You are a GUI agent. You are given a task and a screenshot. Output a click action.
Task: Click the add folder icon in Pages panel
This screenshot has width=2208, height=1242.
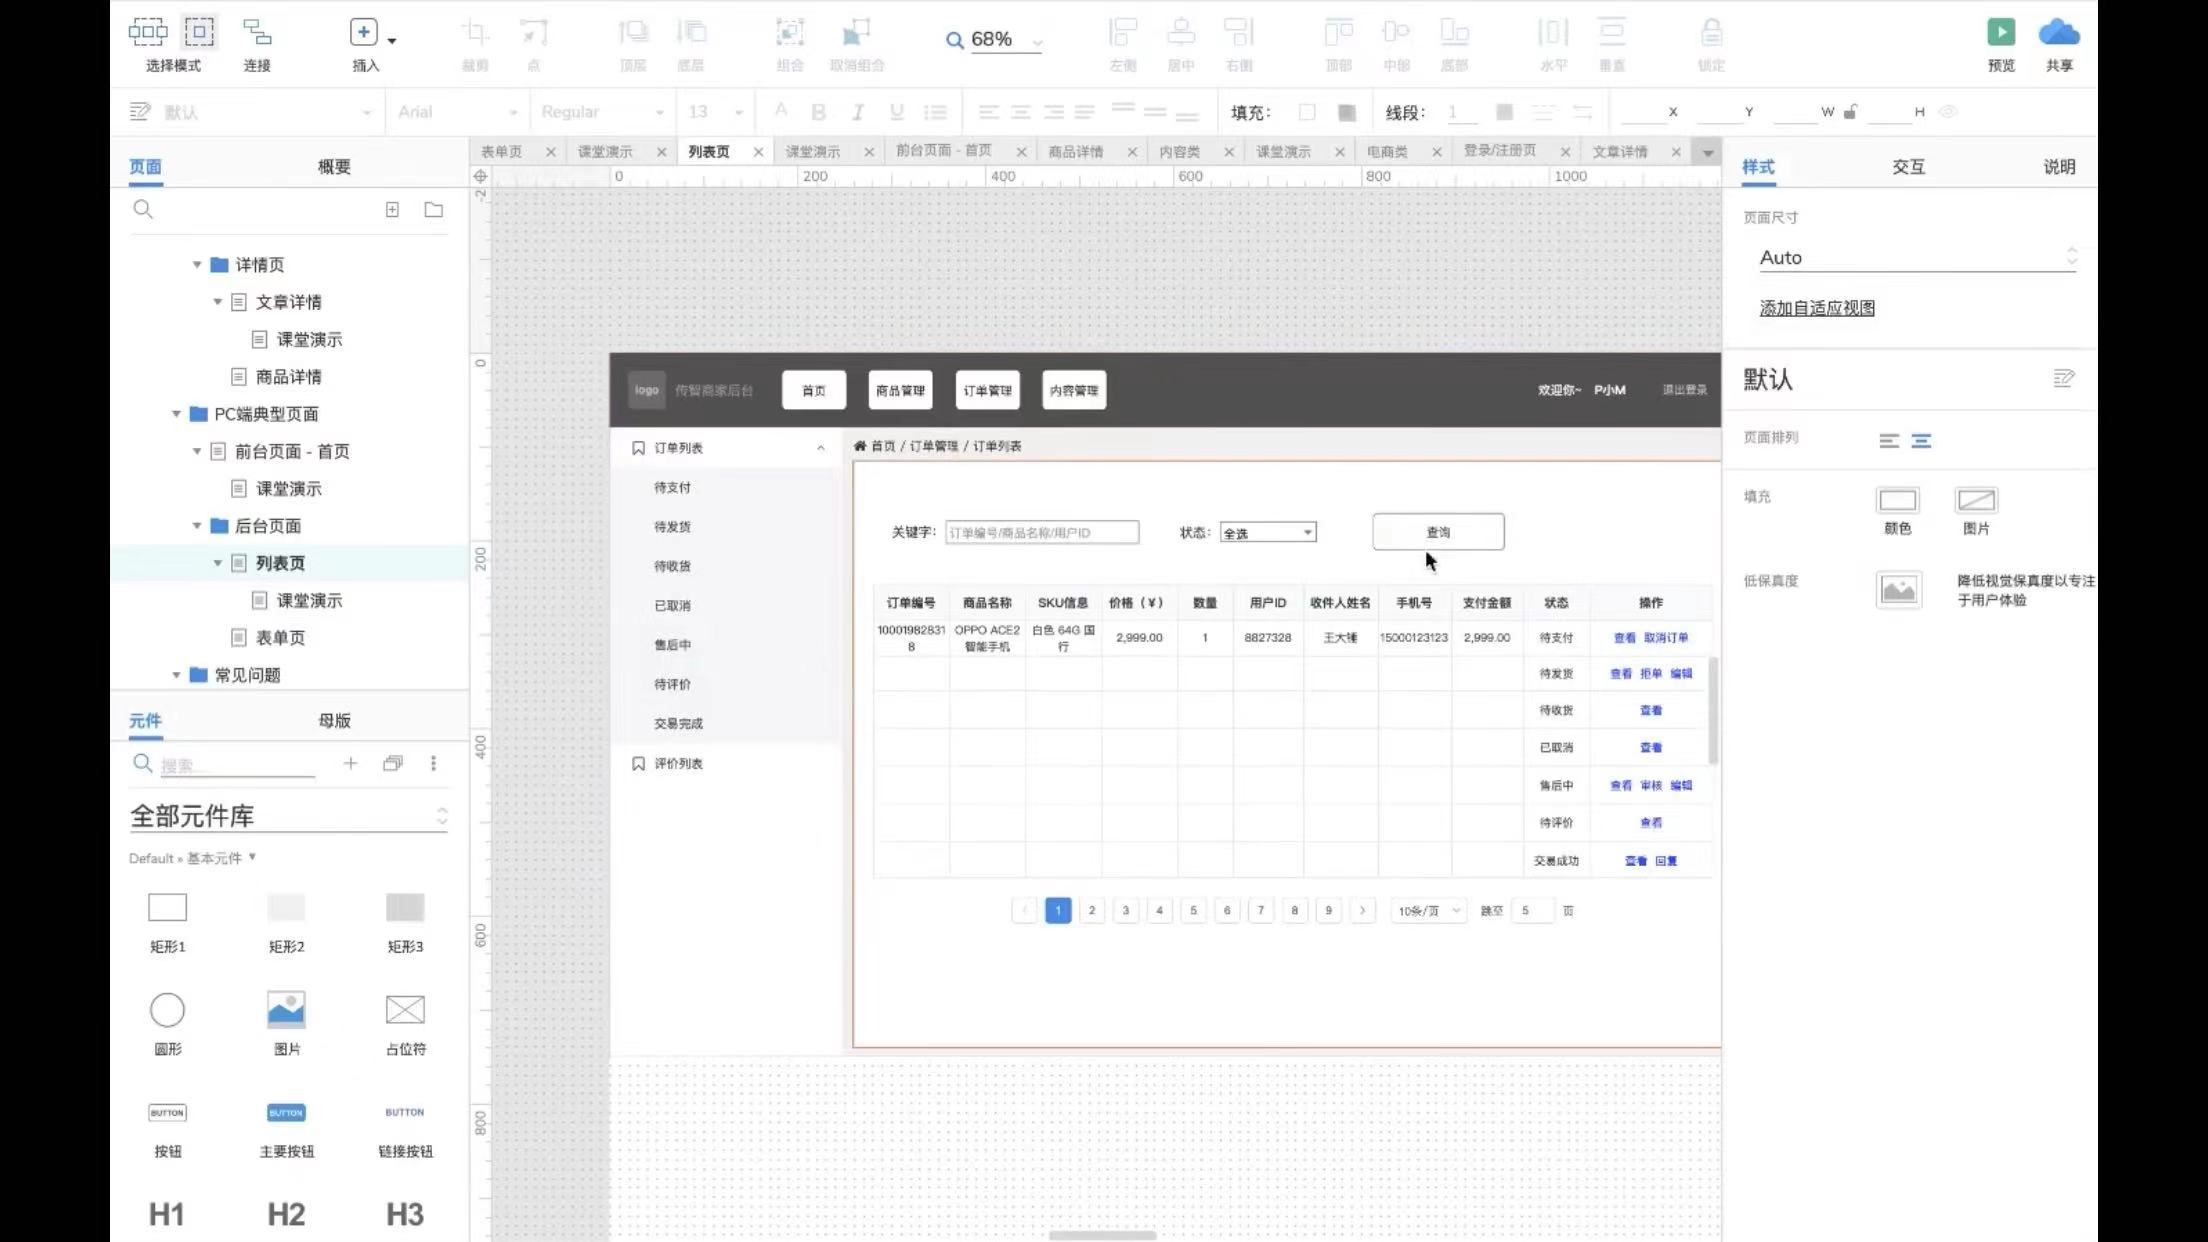coord(433,210)
